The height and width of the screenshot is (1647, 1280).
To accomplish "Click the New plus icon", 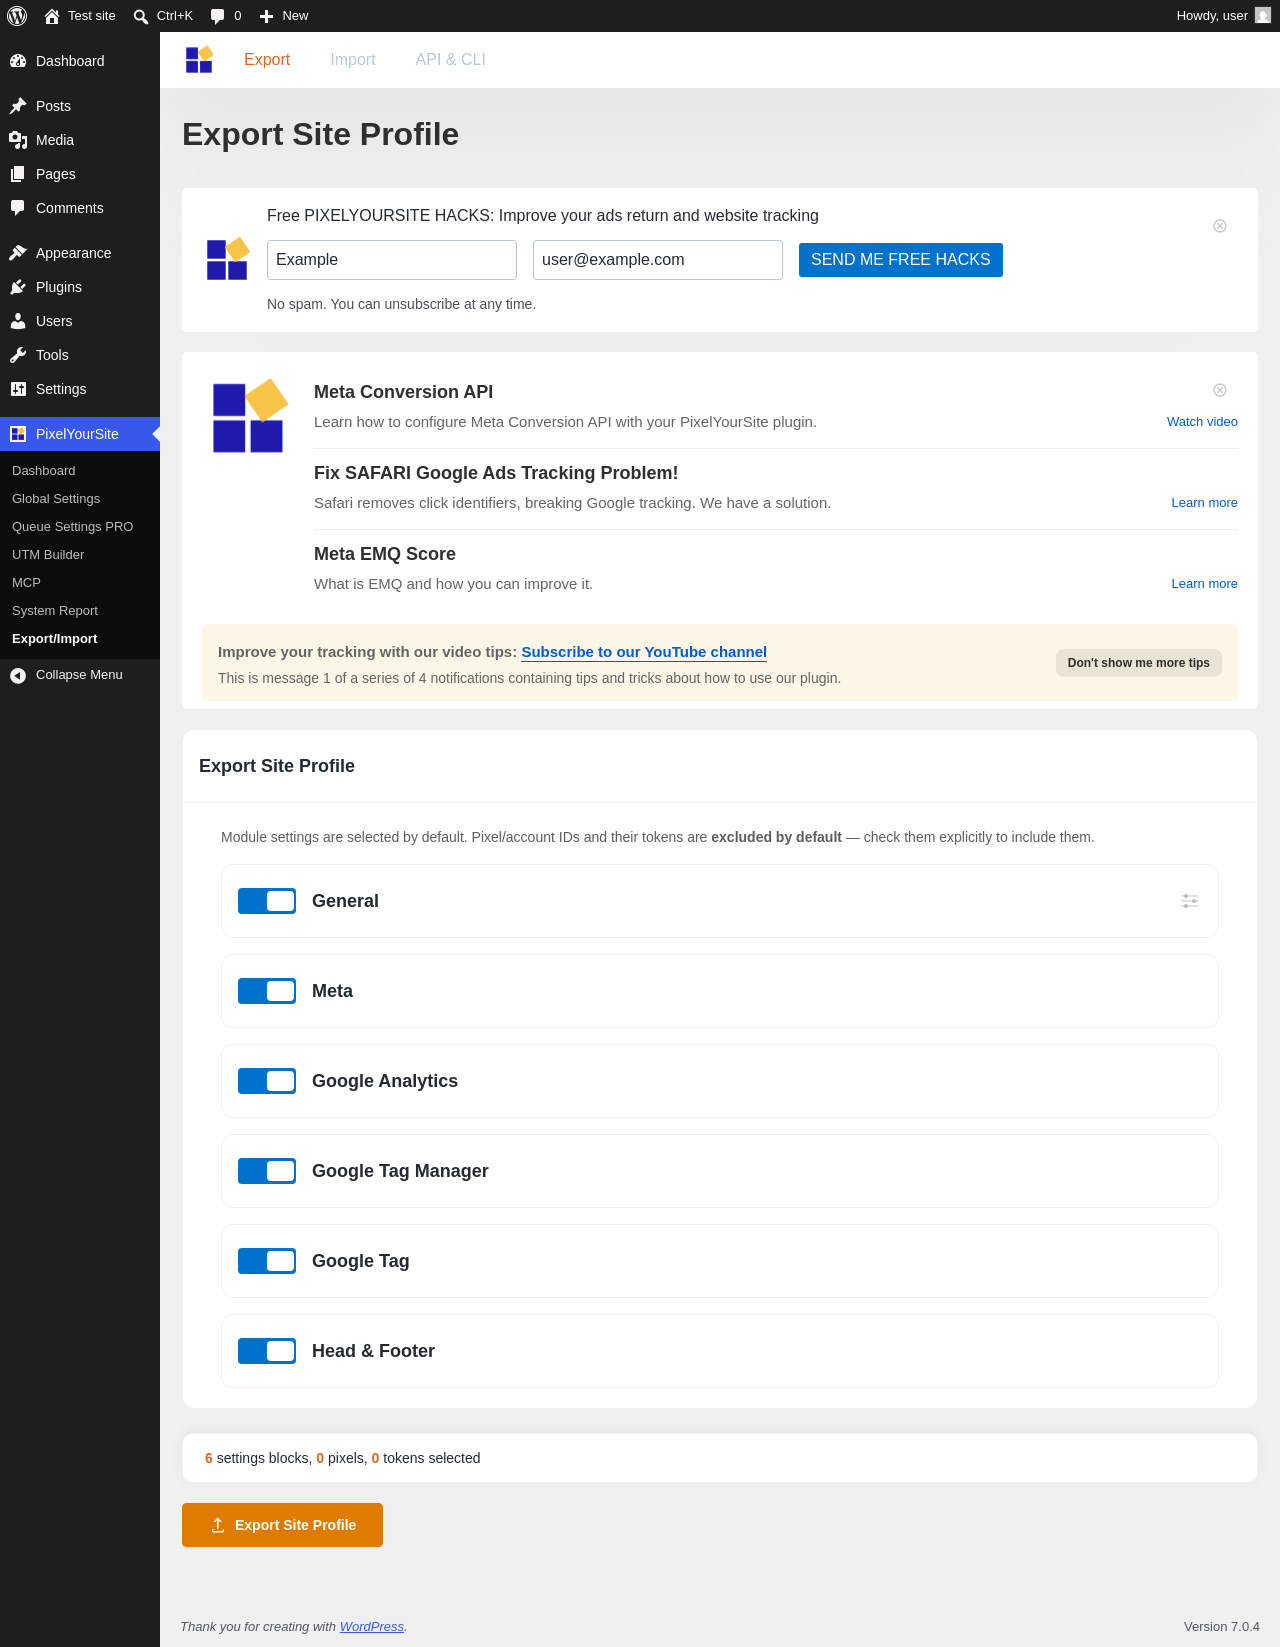I will coord(266,16).
